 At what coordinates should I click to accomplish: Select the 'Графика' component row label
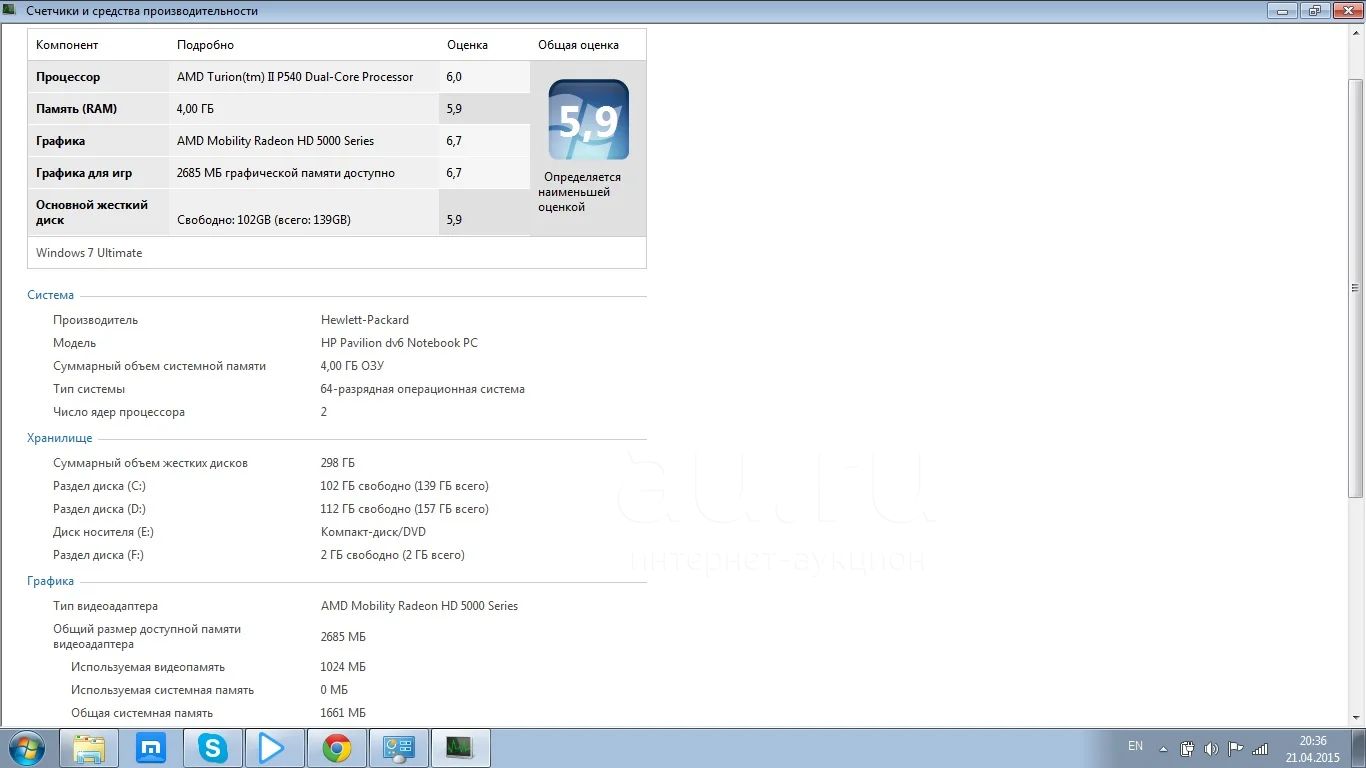pos(60,141)
